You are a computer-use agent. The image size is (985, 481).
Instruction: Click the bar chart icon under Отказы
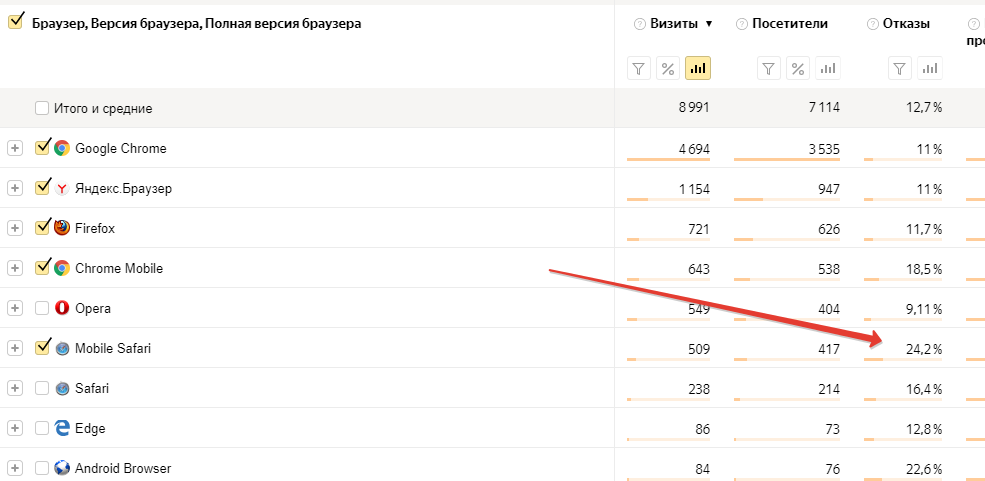[x=930, y=68]
